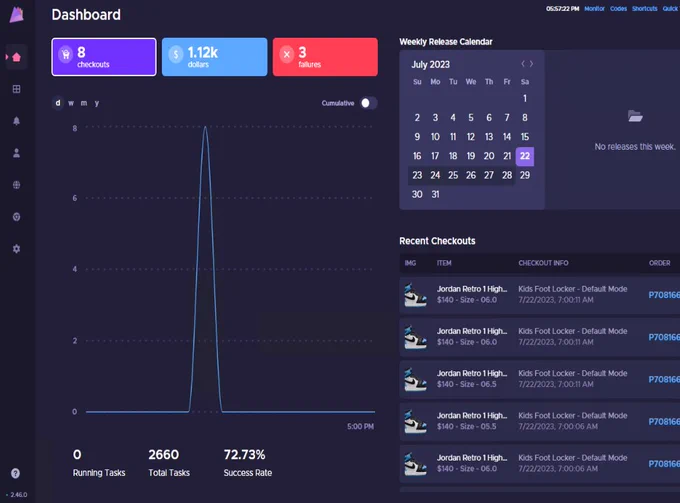This screenshot has height=503, width=680.
Task: Click sneaker thumbnail of Size 06.5 row
Action: [415, 379]
